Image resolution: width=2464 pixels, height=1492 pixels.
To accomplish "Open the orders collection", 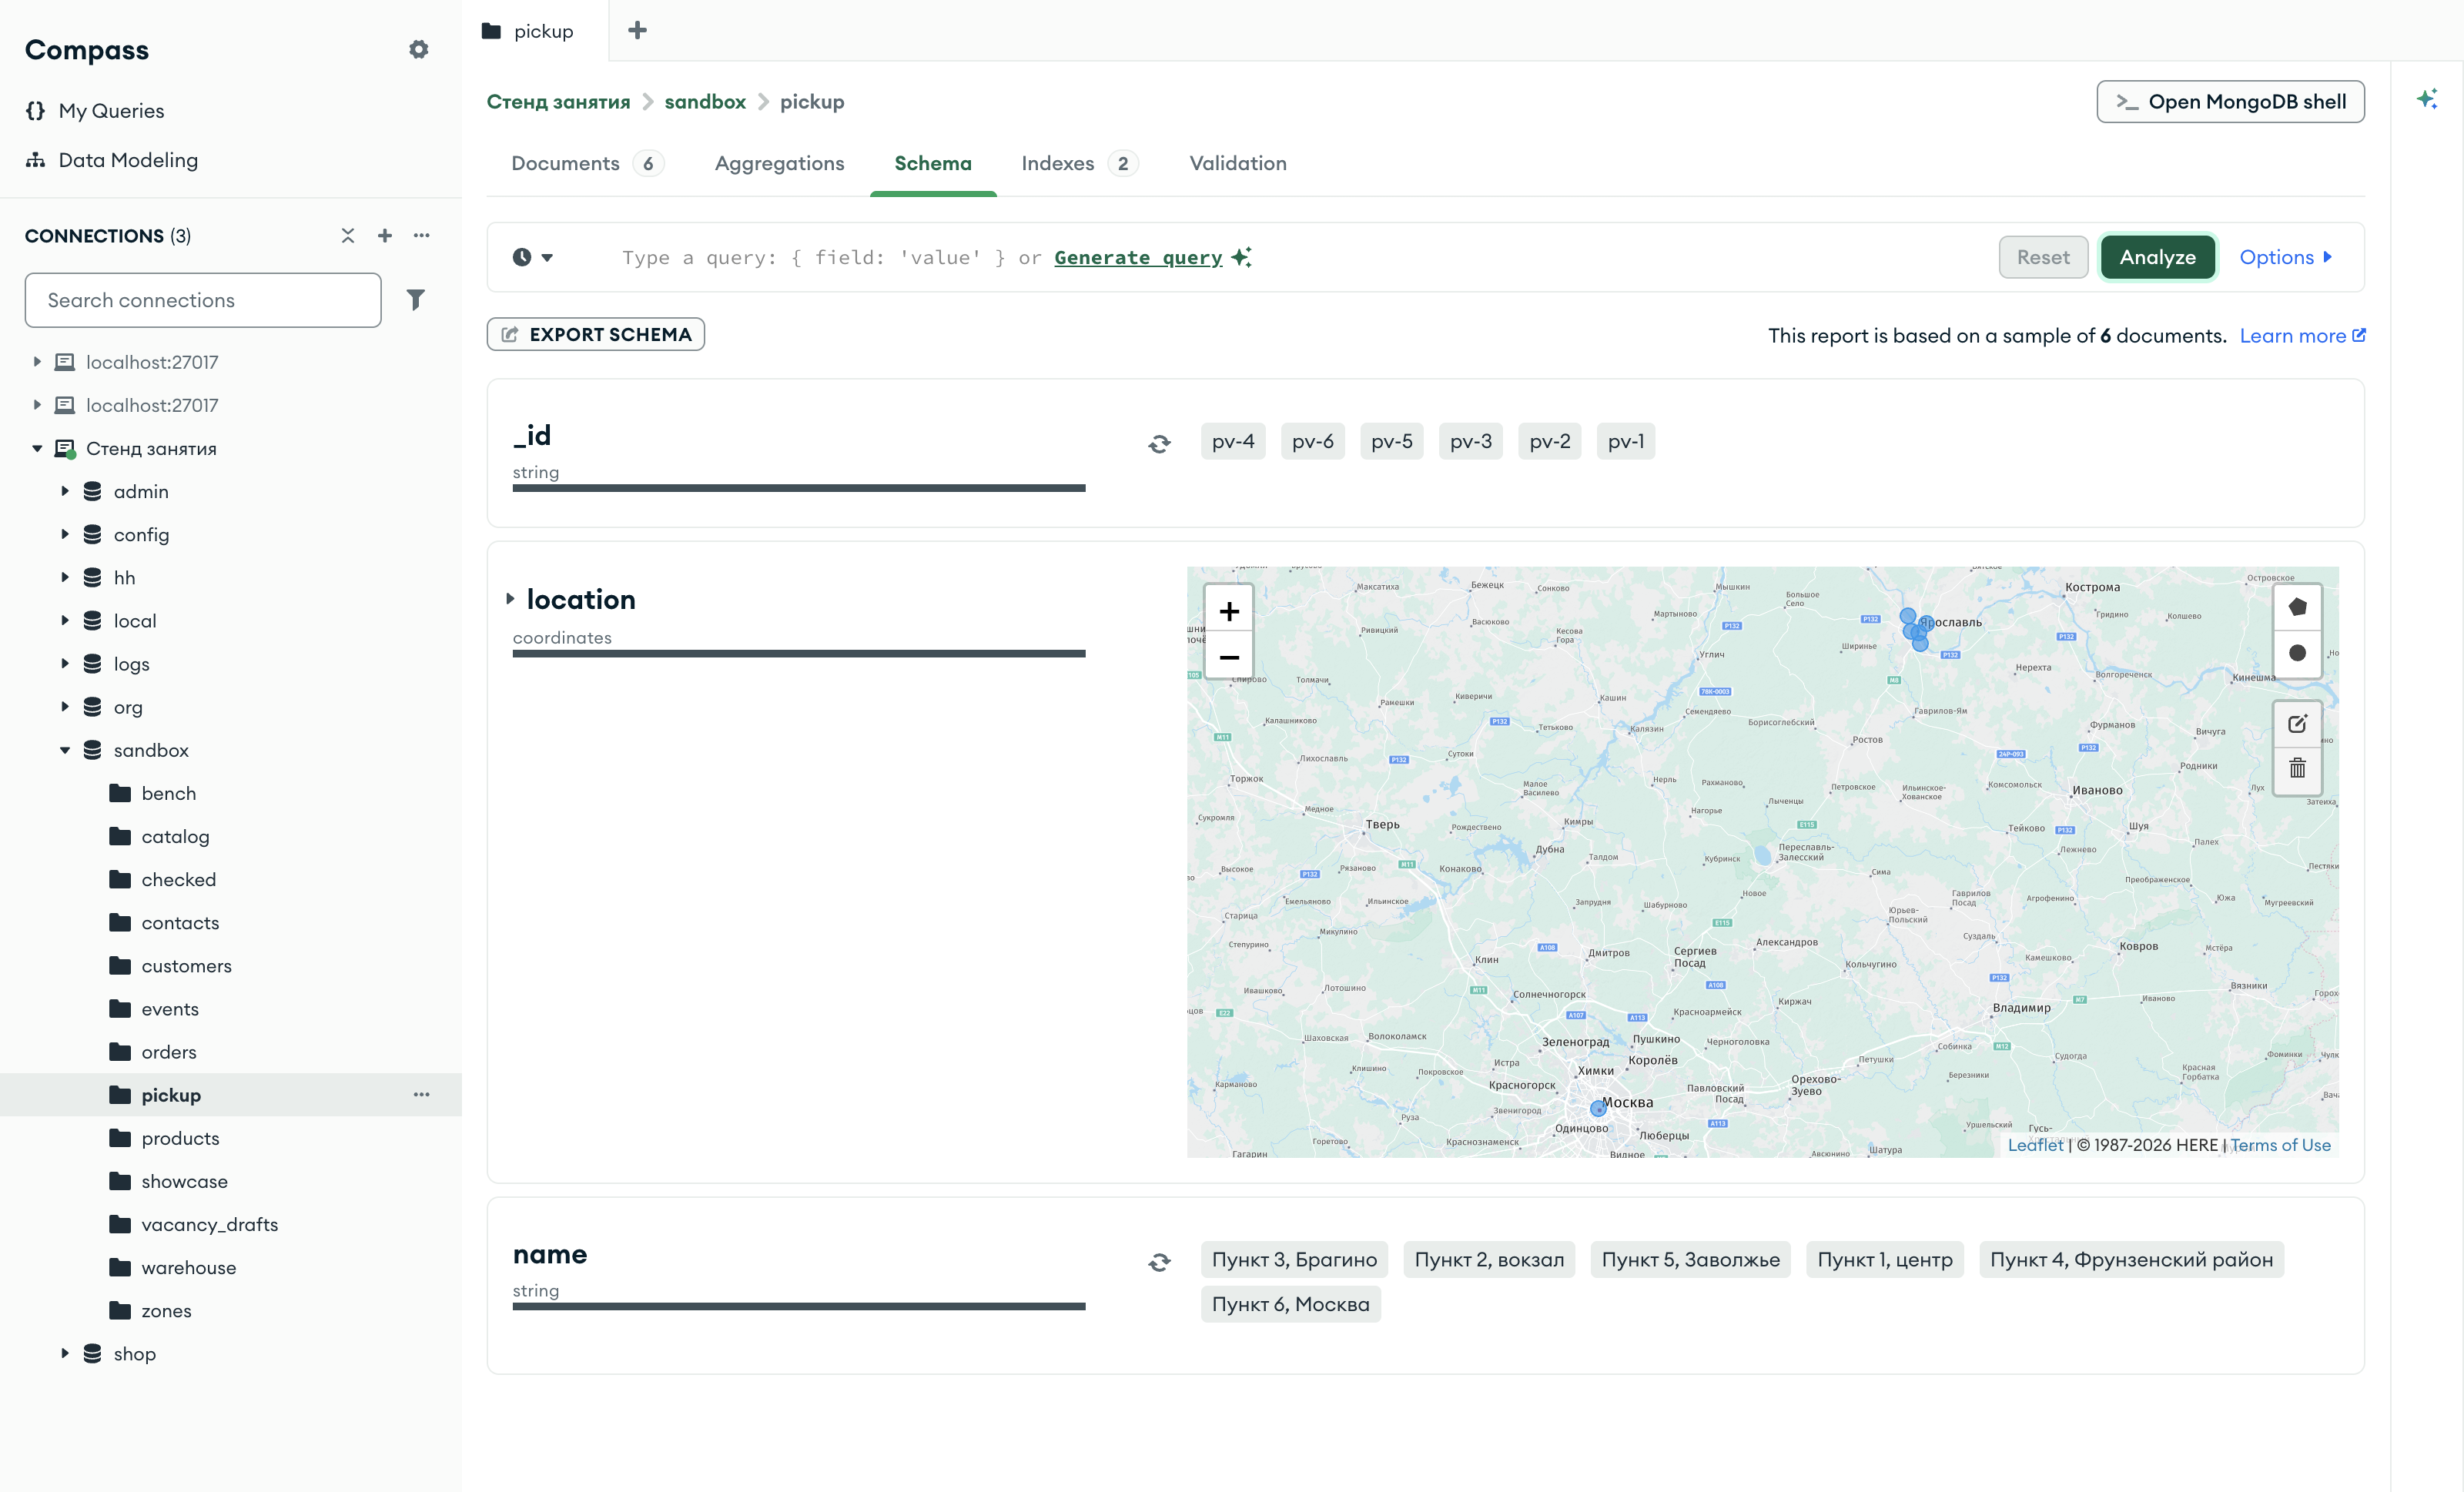I will click(x=231, y=1052).
